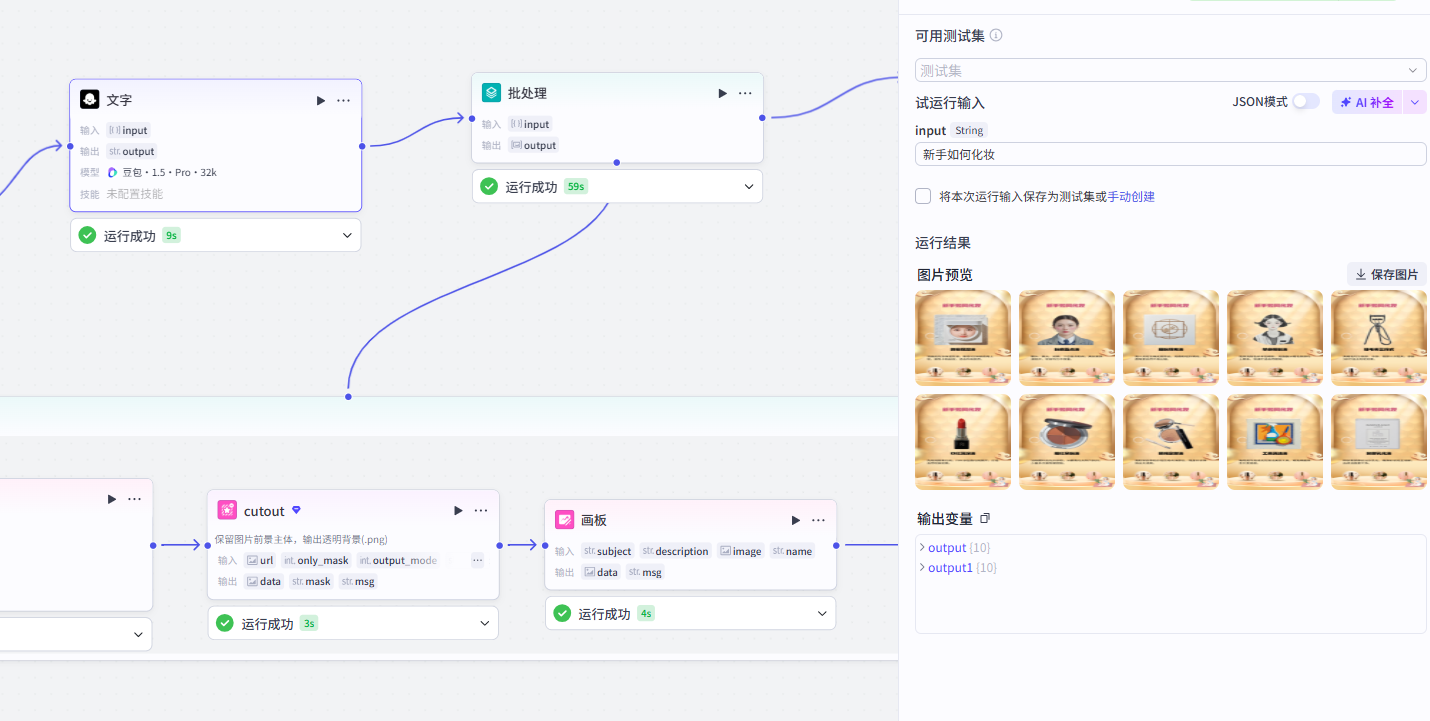Click the output tag in 文字 node
The height and width of the screenshot is (721, 1430).
coord(131,151)
